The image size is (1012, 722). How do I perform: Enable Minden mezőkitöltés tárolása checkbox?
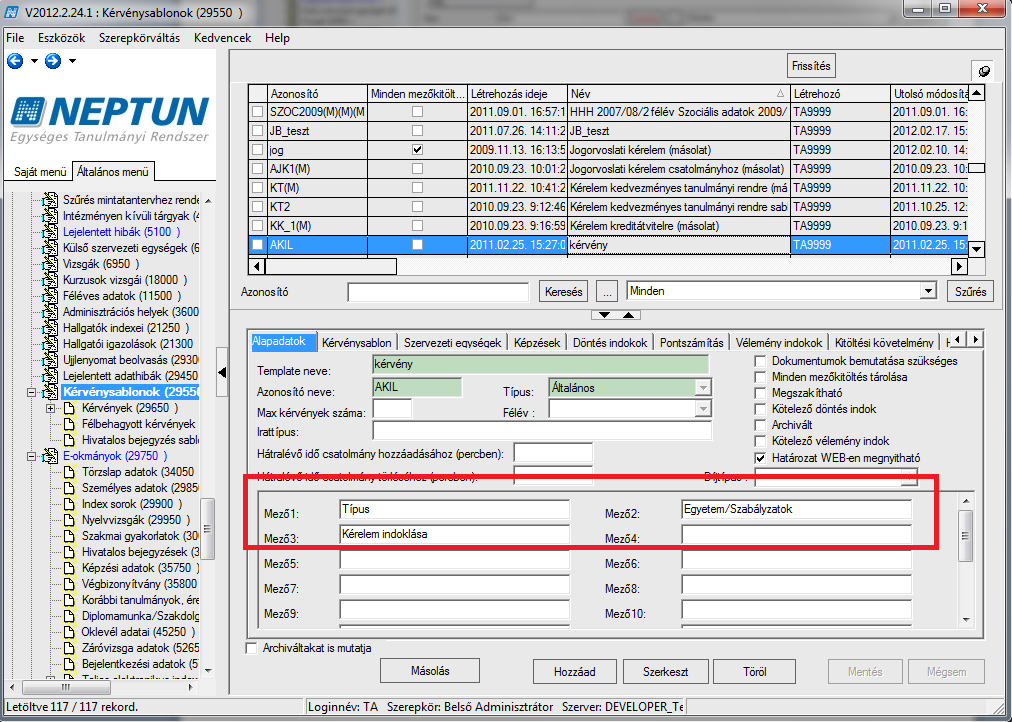(x=760, y=377)
